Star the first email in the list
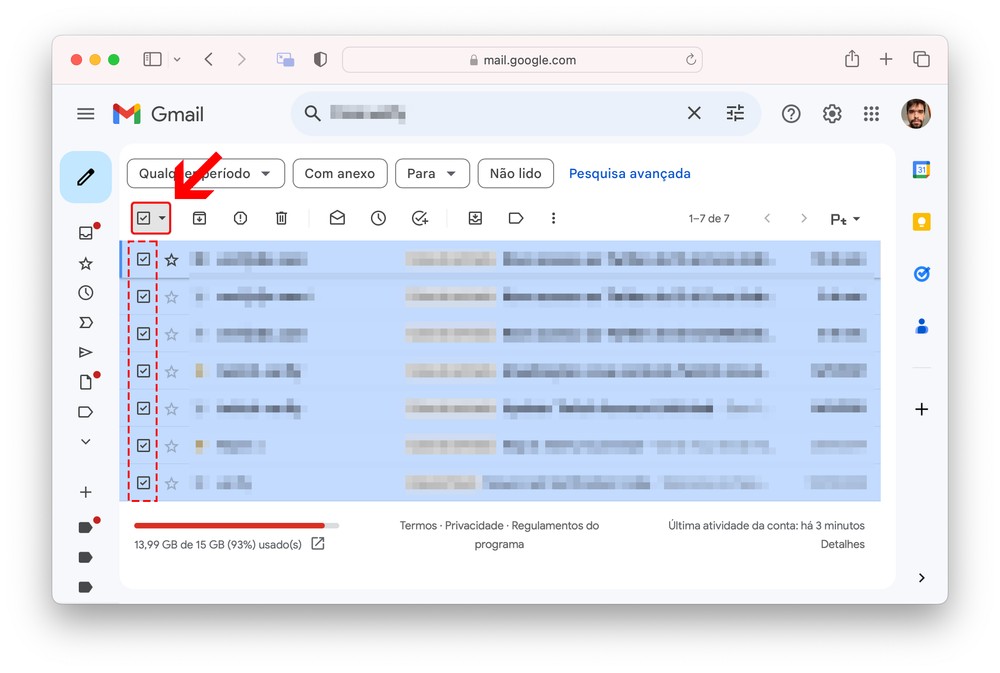Viewport: 1000px width, 673px height. point(171,260)
